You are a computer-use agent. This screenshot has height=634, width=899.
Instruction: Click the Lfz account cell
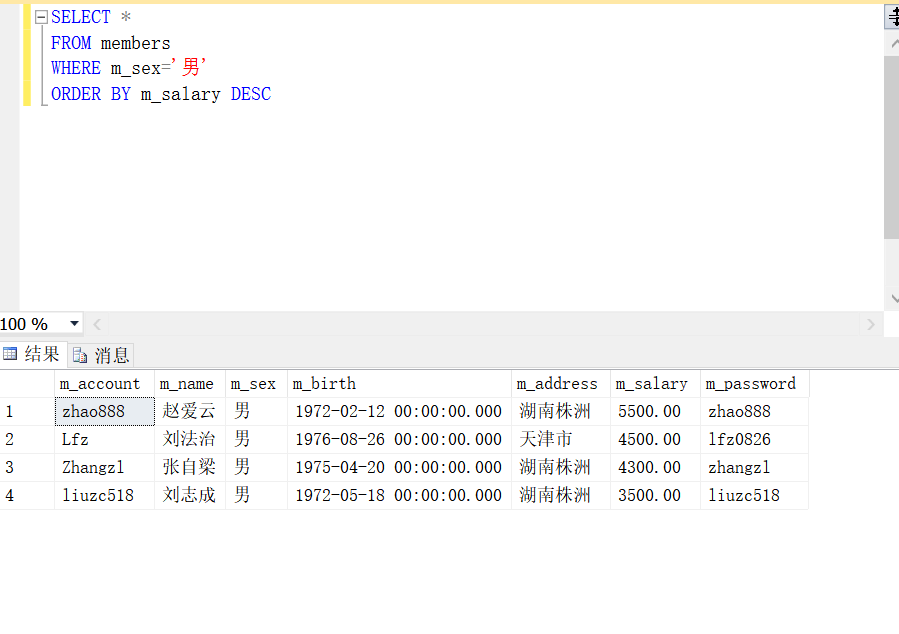[x=104, y=440]
